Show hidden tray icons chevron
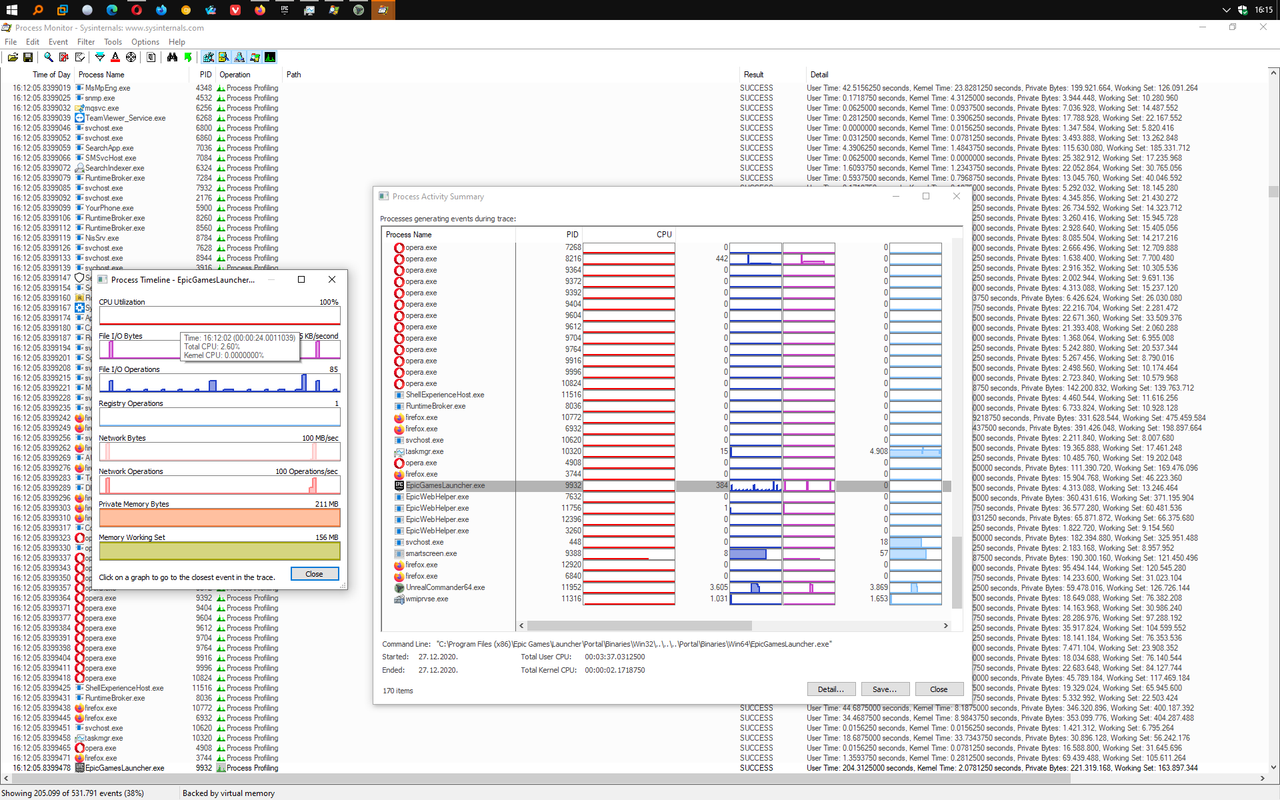This screenshot has width=1280, height=800. pyautogui.click(x=1227, y=10)
